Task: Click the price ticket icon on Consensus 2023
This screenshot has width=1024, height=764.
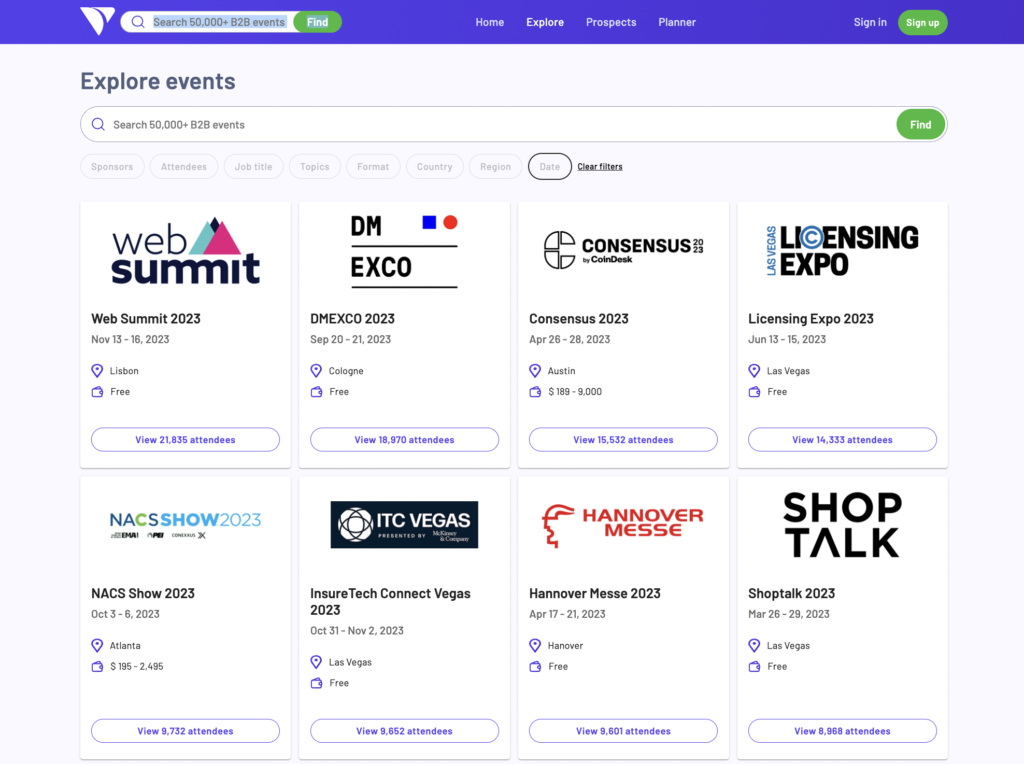Action: tap(533, 391)
